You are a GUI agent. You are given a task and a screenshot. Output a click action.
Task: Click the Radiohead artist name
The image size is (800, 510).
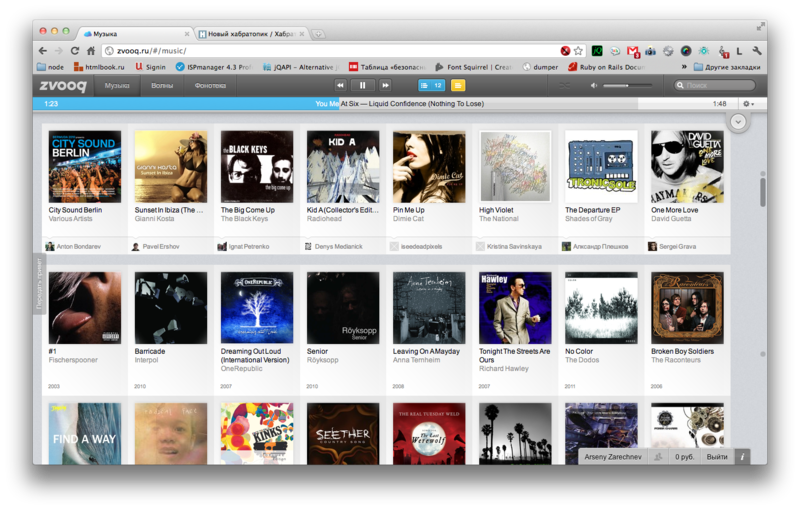[324, 219]
